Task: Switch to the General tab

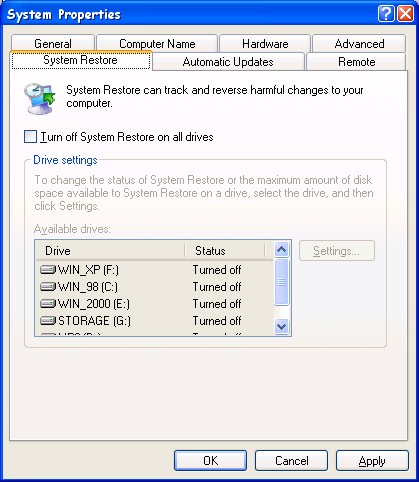Action: (53, 43)
